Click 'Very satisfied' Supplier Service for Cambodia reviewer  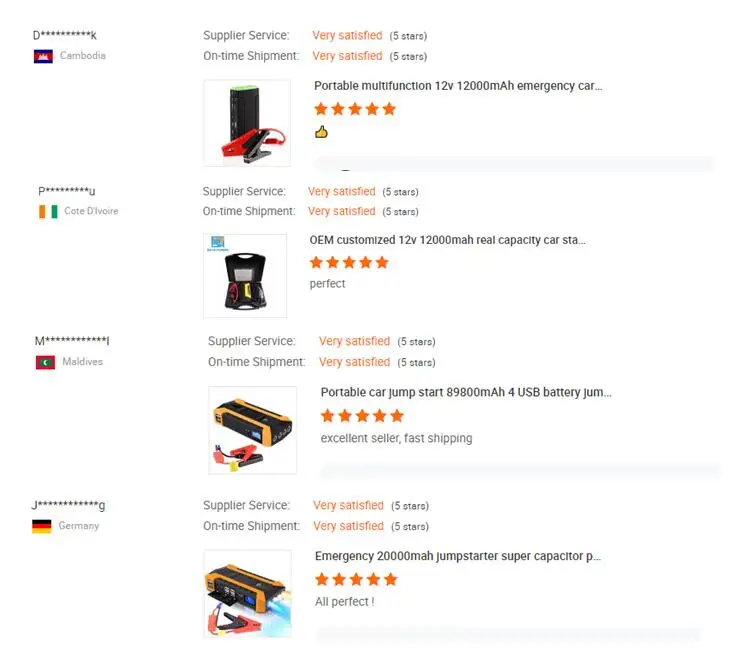tap(347, 36)
